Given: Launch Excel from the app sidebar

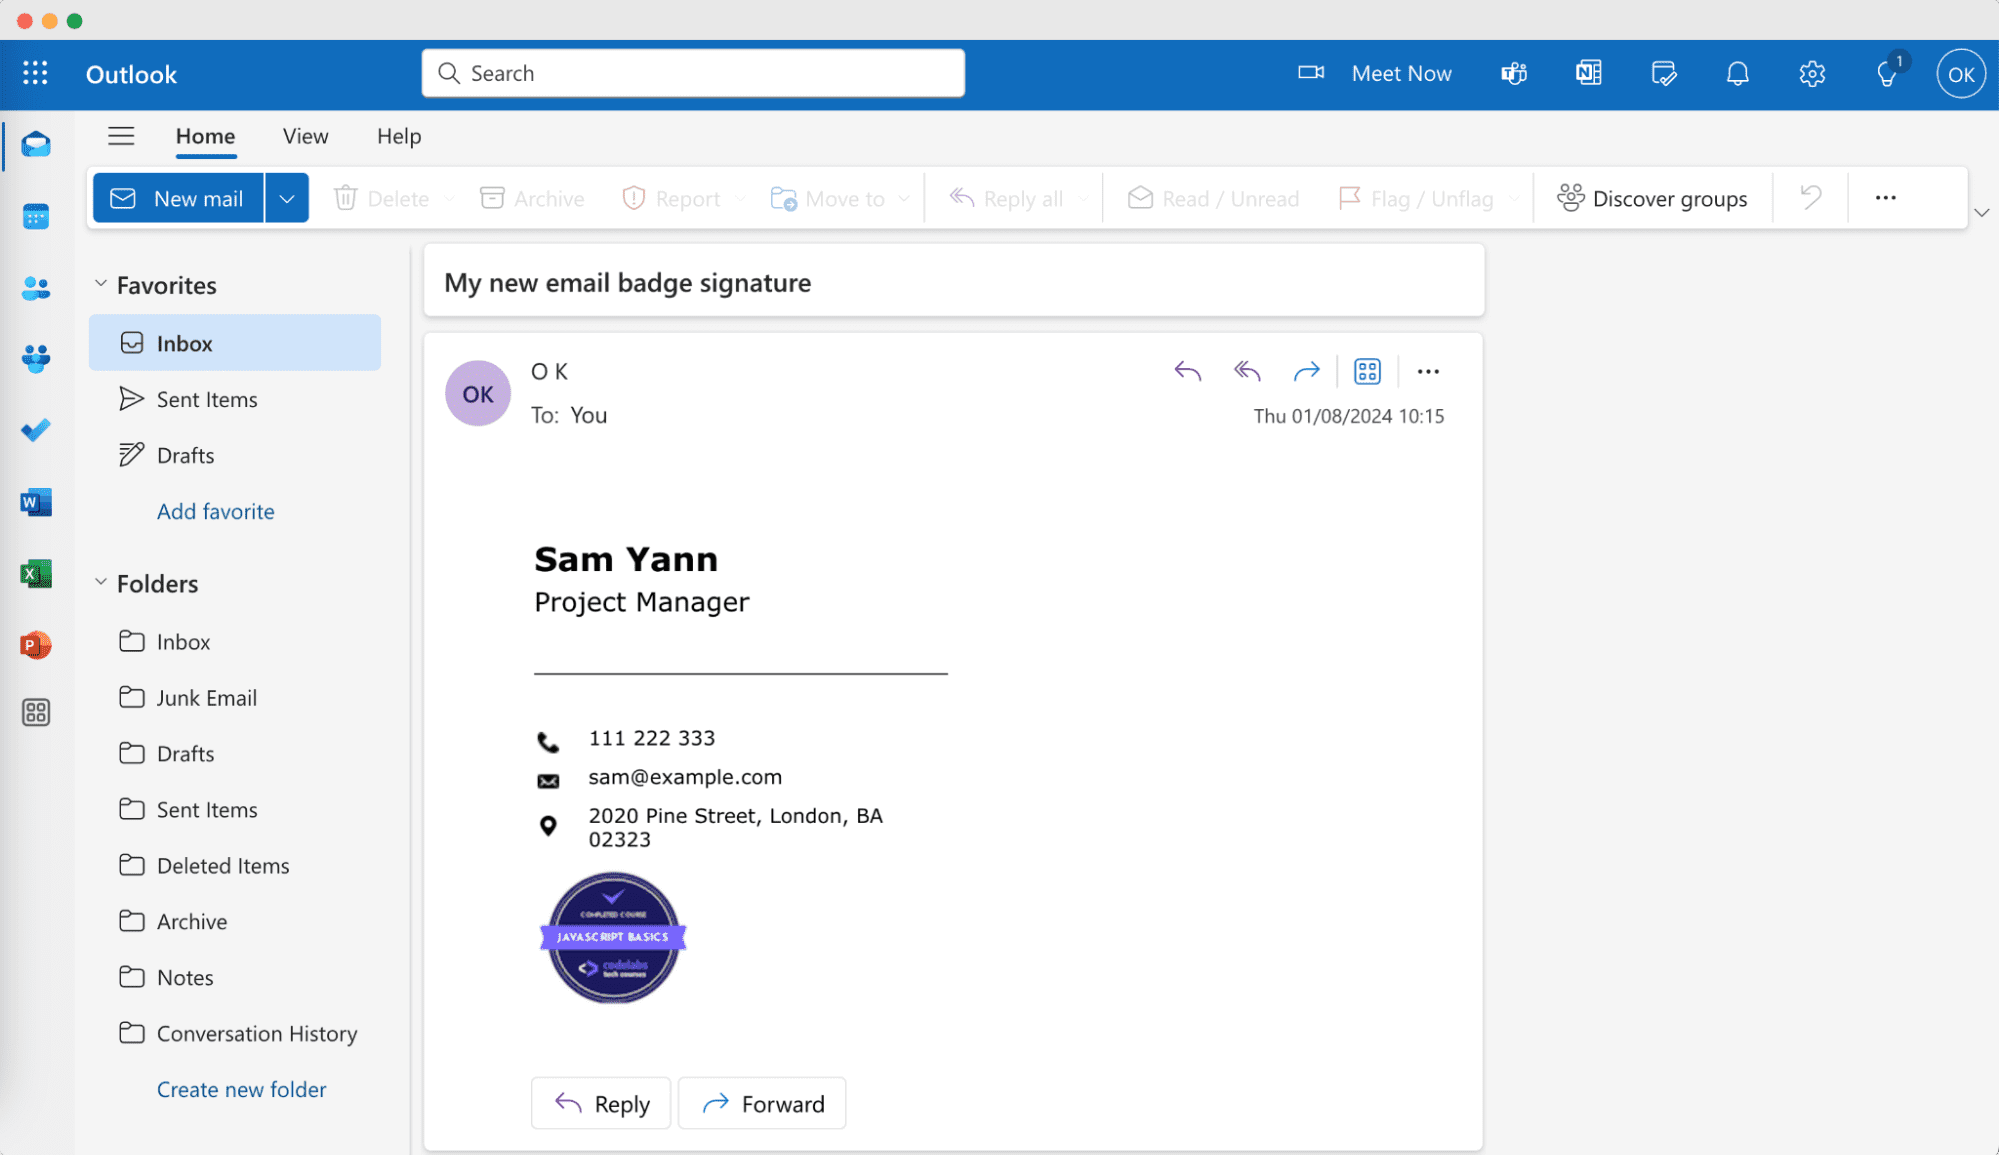Looking at the screenshot, I should (x=36, y=574).
